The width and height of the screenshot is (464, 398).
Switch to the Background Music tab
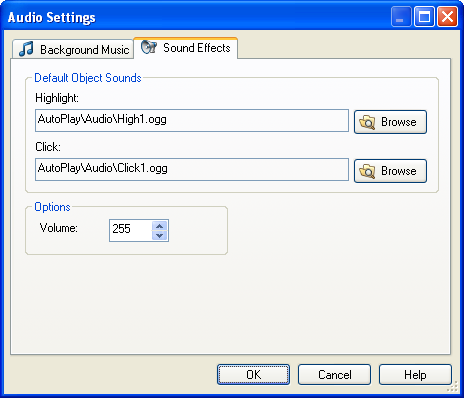pos(73,49)
